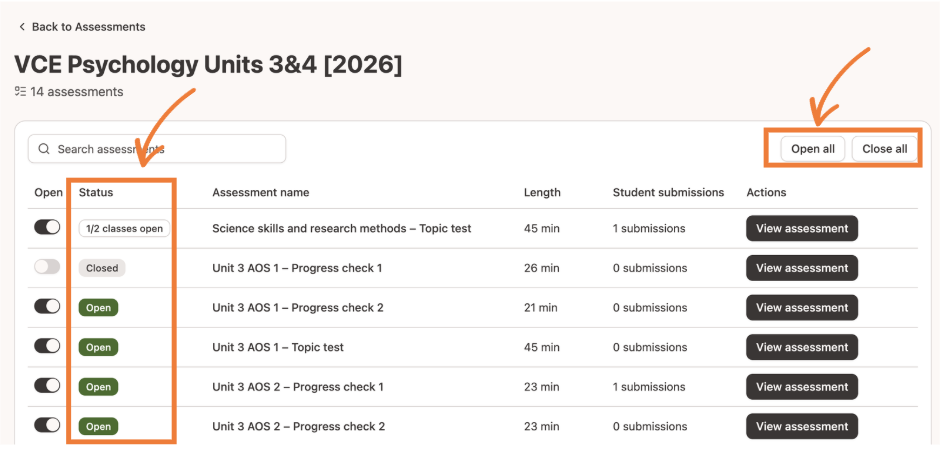Click the Length column header
The image size is (940, 470).
(x=542, y=192)
